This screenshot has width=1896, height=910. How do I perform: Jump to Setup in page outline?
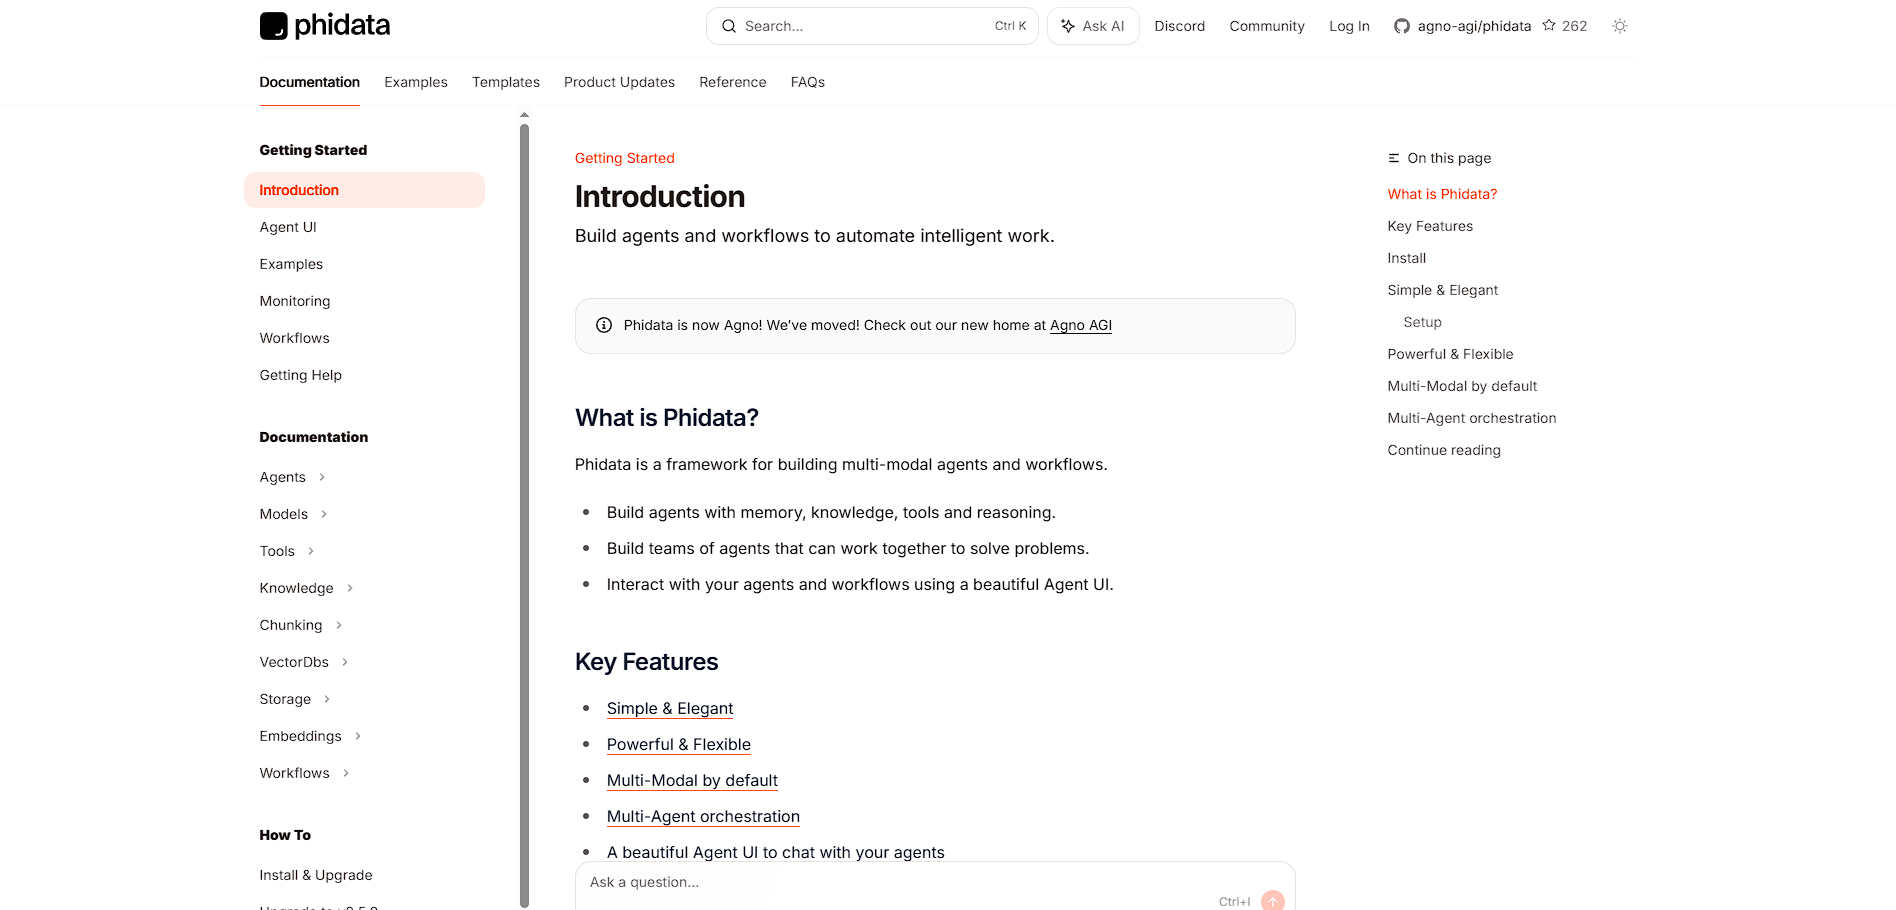pyautogui.click(x=1422, y=322)
